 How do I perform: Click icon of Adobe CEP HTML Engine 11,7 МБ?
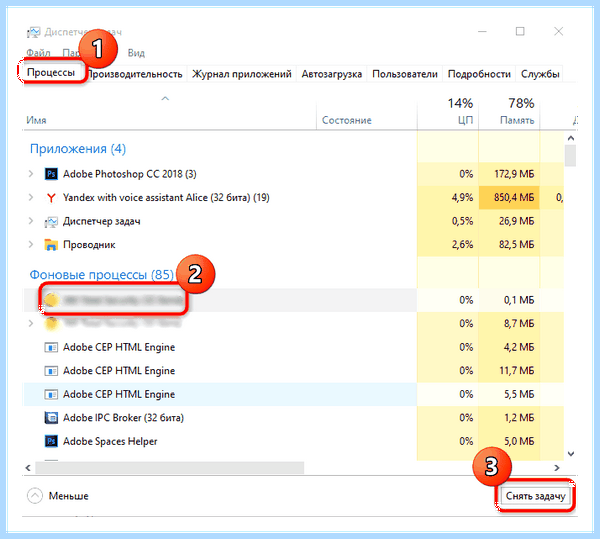click(51, 371)
